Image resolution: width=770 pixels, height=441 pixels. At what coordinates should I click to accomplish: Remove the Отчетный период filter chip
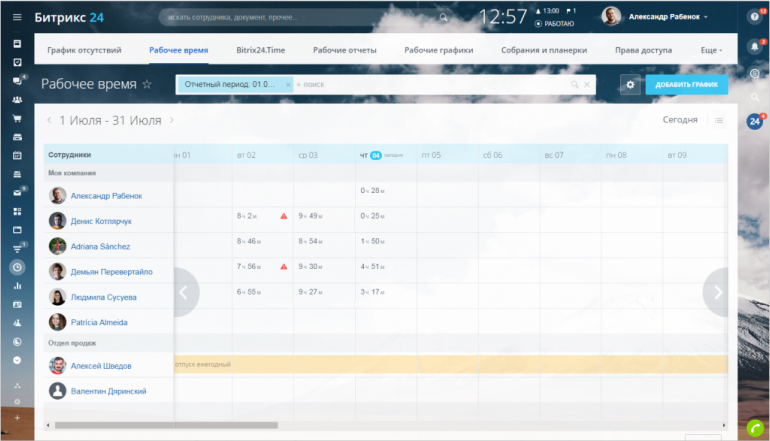click(288, 85)
